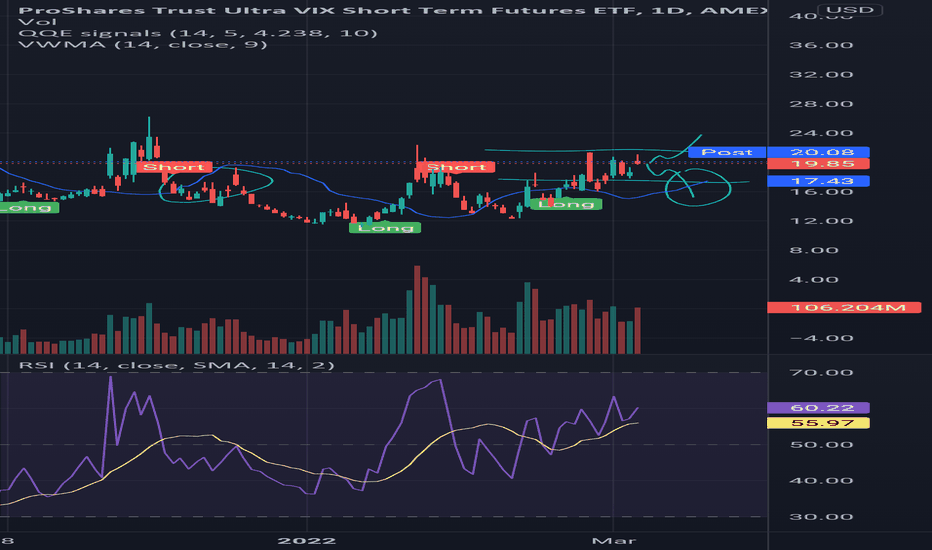932x550 pixels.
Task: Click the yellow 55.97 RSI average tag
Action: click(818, 423)
